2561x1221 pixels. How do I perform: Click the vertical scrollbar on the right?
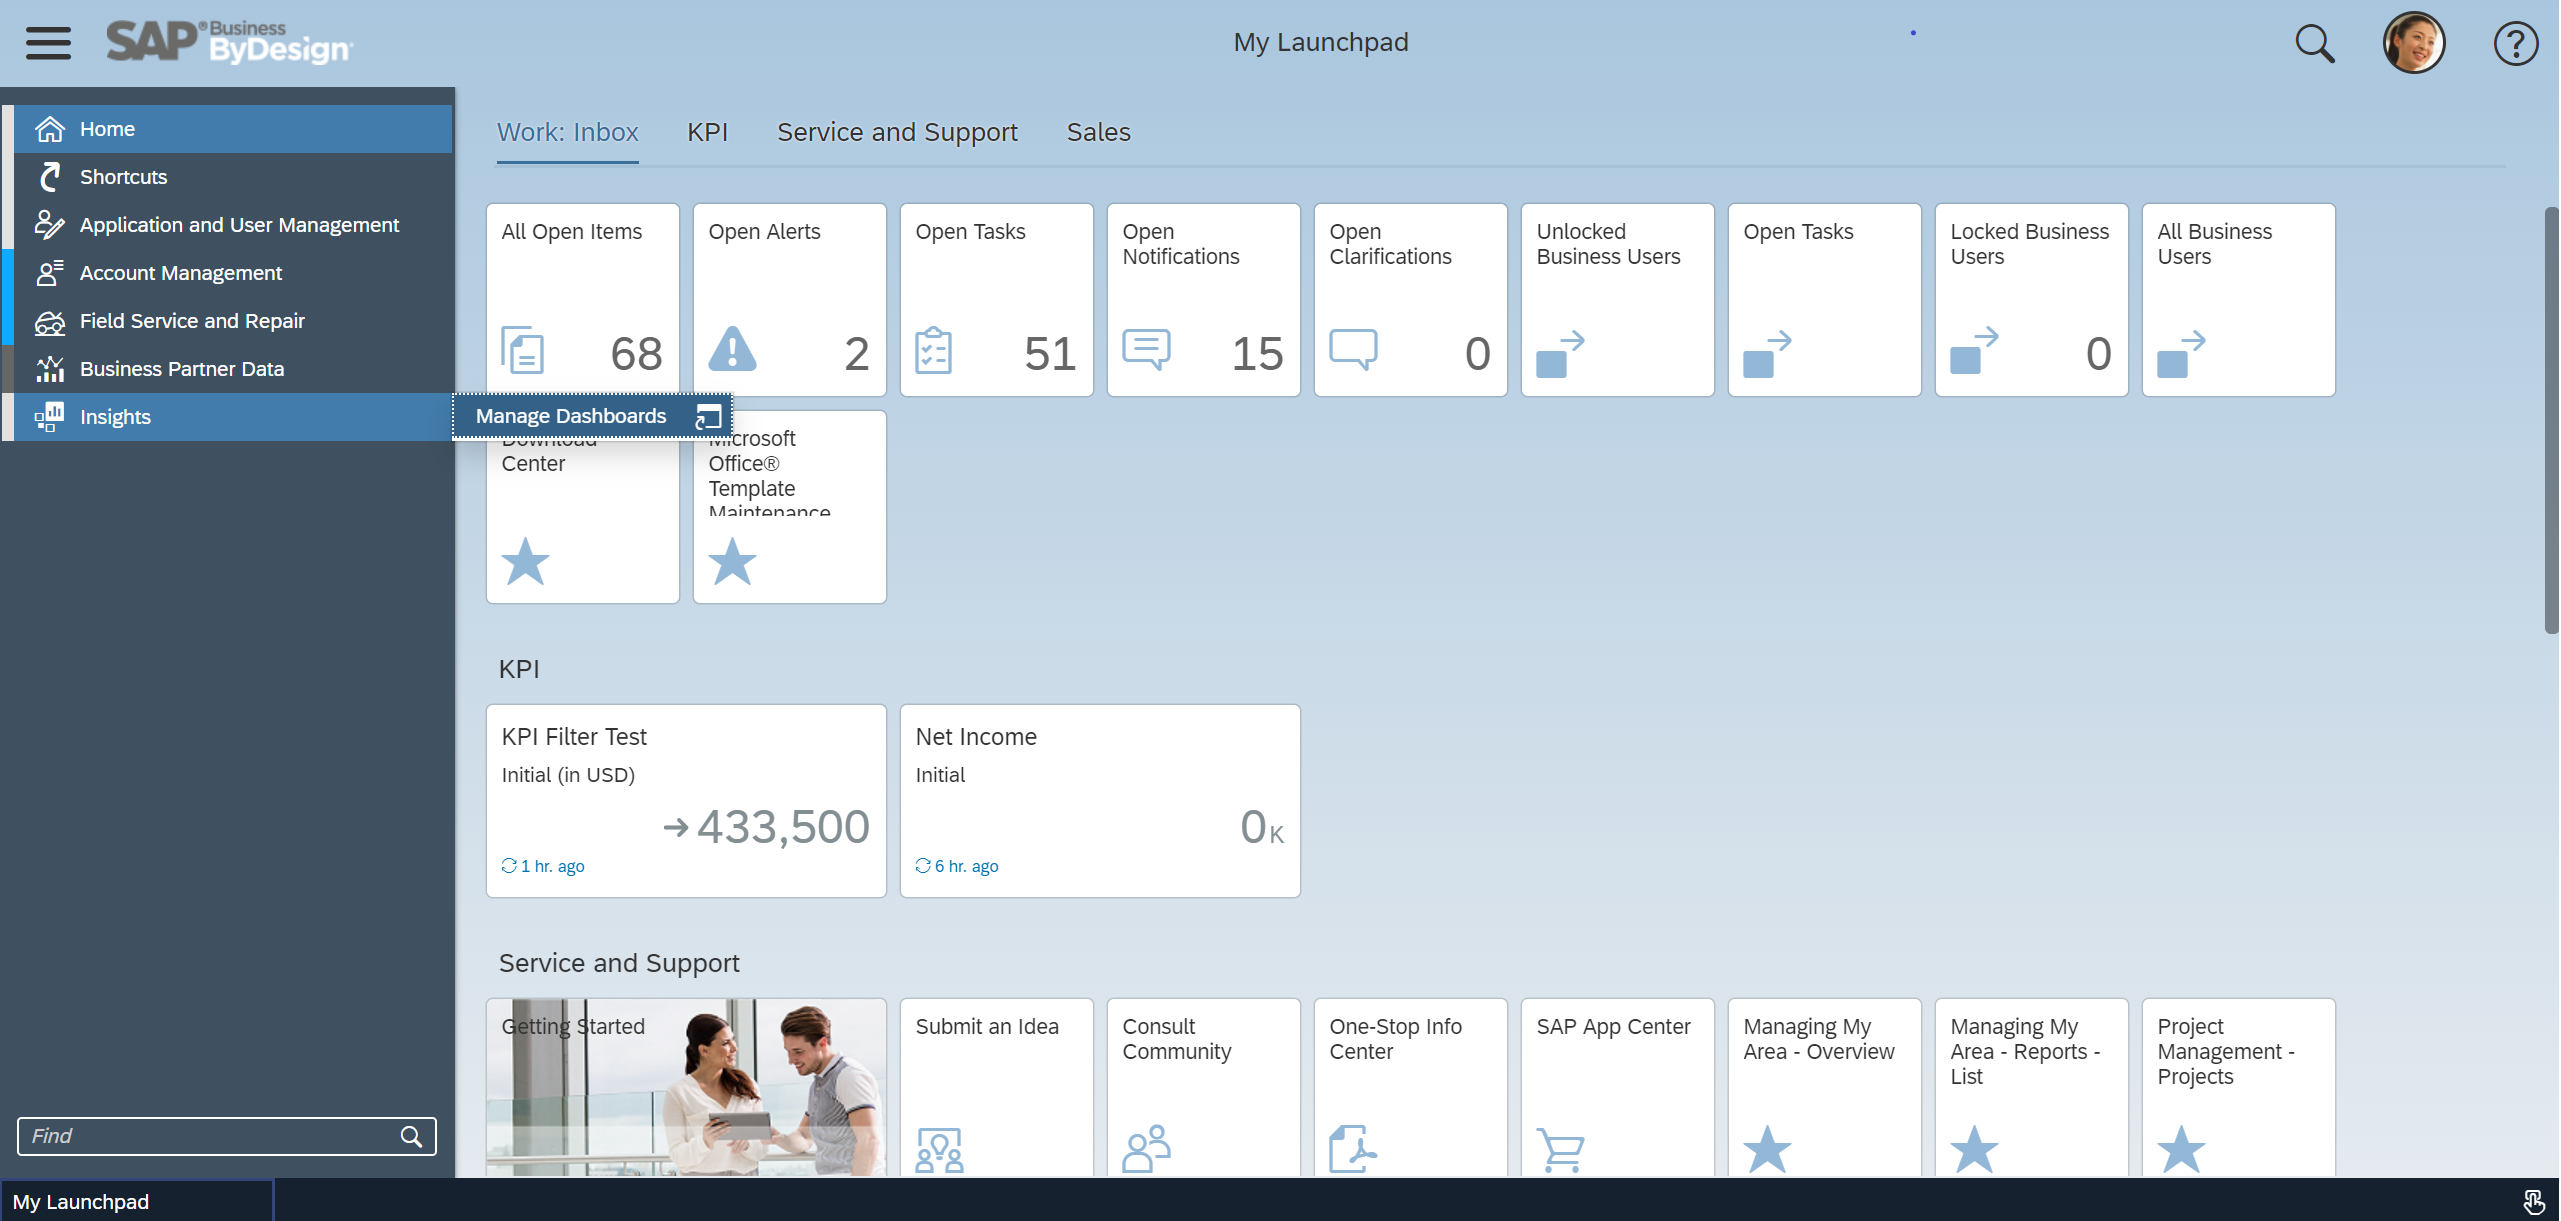click(2551, 420)
